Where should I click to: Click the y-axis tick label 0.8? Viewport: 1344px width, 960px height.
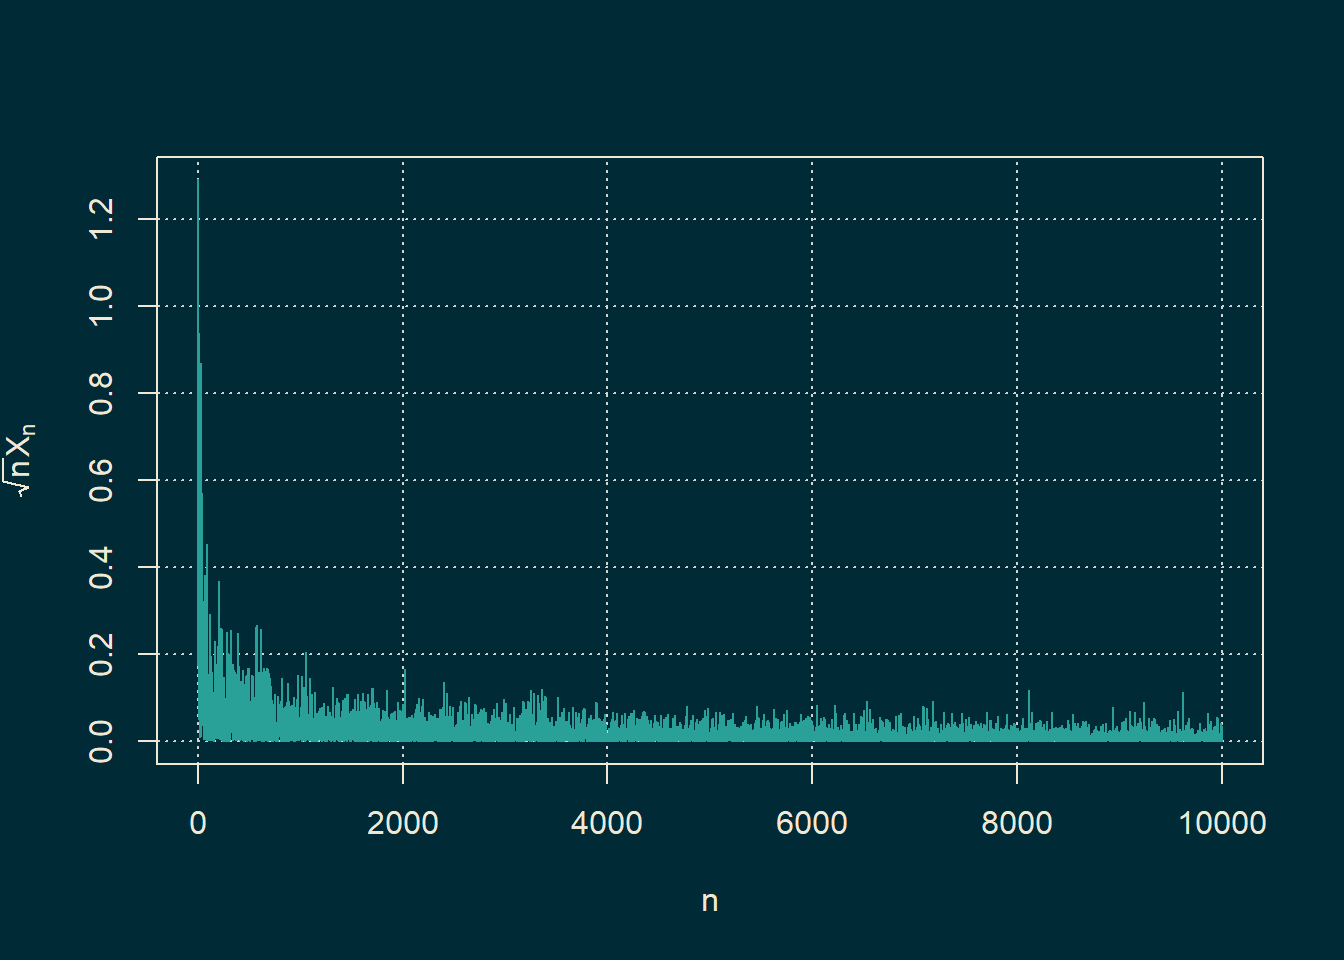(x=101, y=393)
